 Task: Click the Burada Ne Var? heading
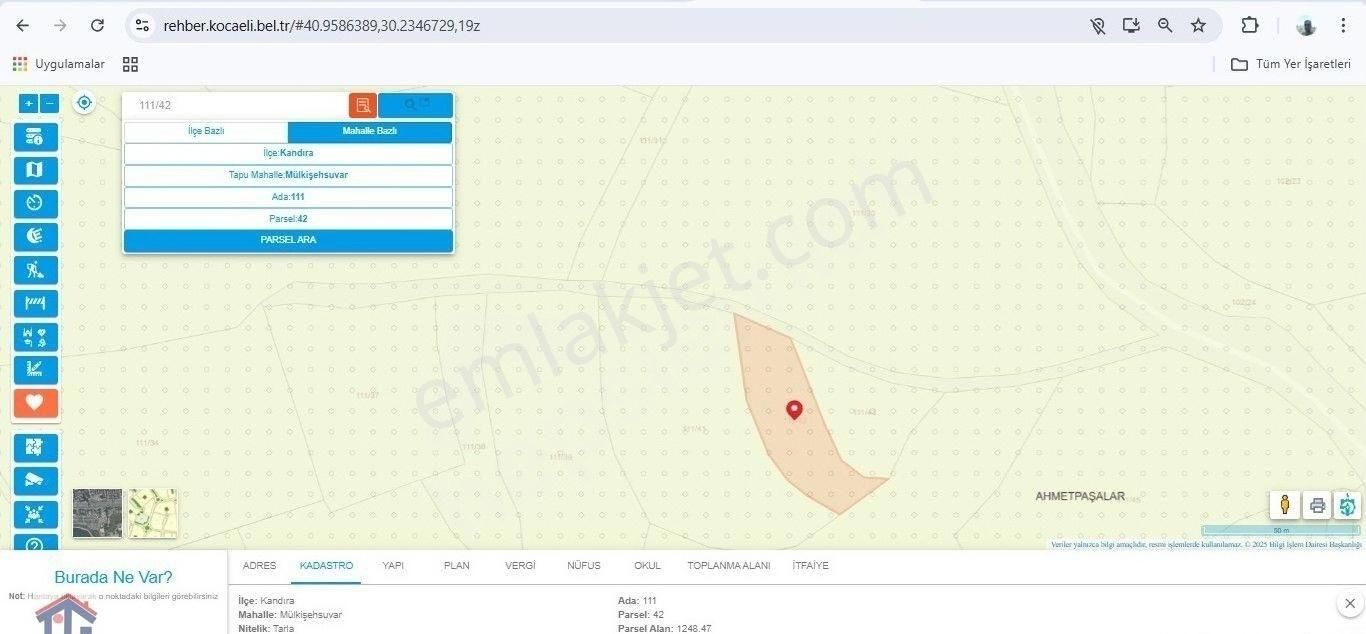pyautogui.click(x=113, y=577)
